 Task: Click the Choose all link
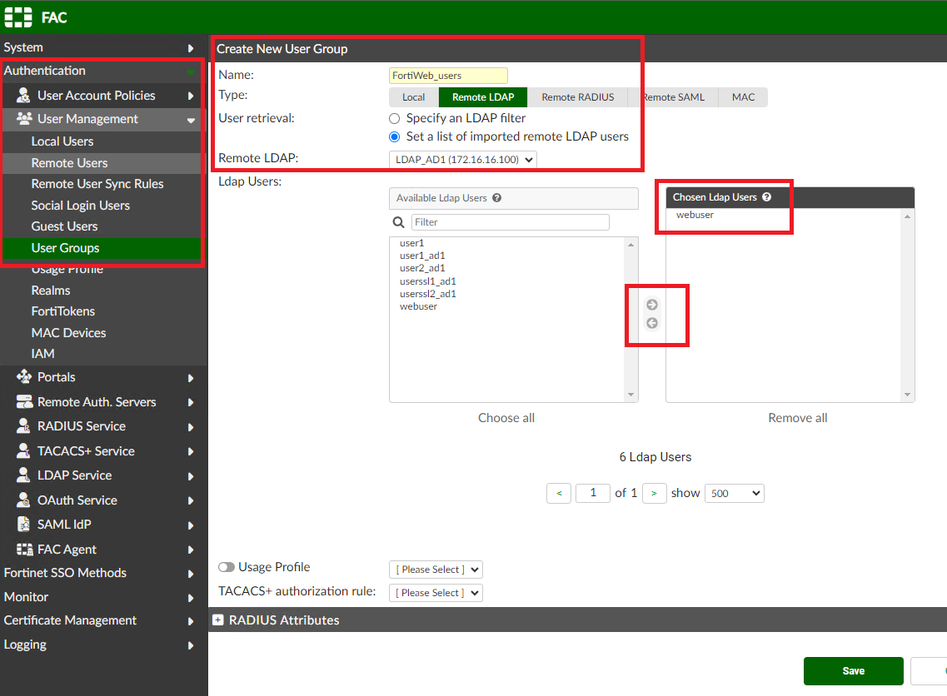pyautogui.click(x=506, y=418)
